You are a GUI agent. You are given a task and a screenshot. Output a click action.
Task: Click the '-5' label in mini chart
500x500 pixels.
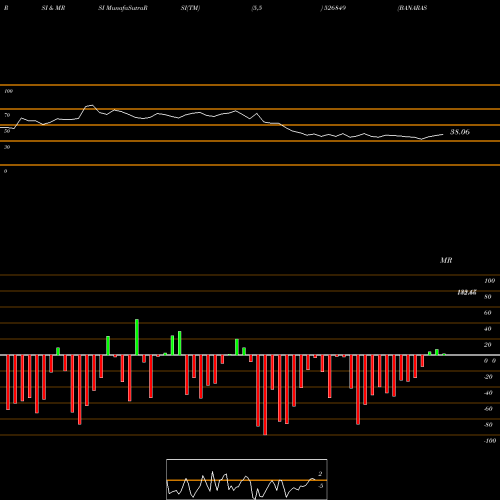(x=320, y=486)
